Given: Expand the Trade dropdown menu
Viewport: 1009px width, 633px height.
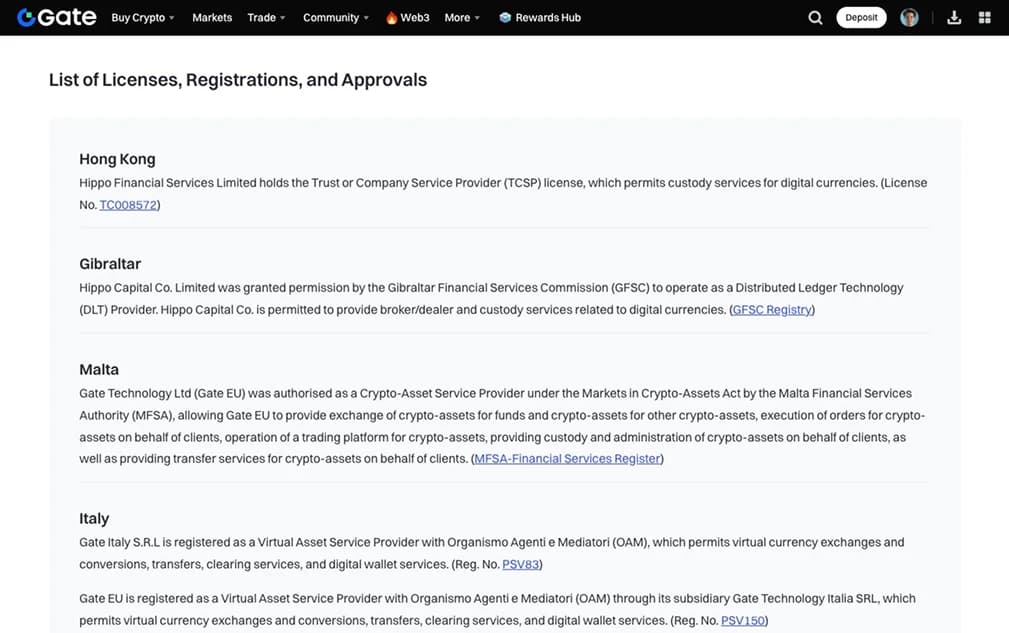Looking at the screenshot, I should pyautogui.click(x=266, y=17).
